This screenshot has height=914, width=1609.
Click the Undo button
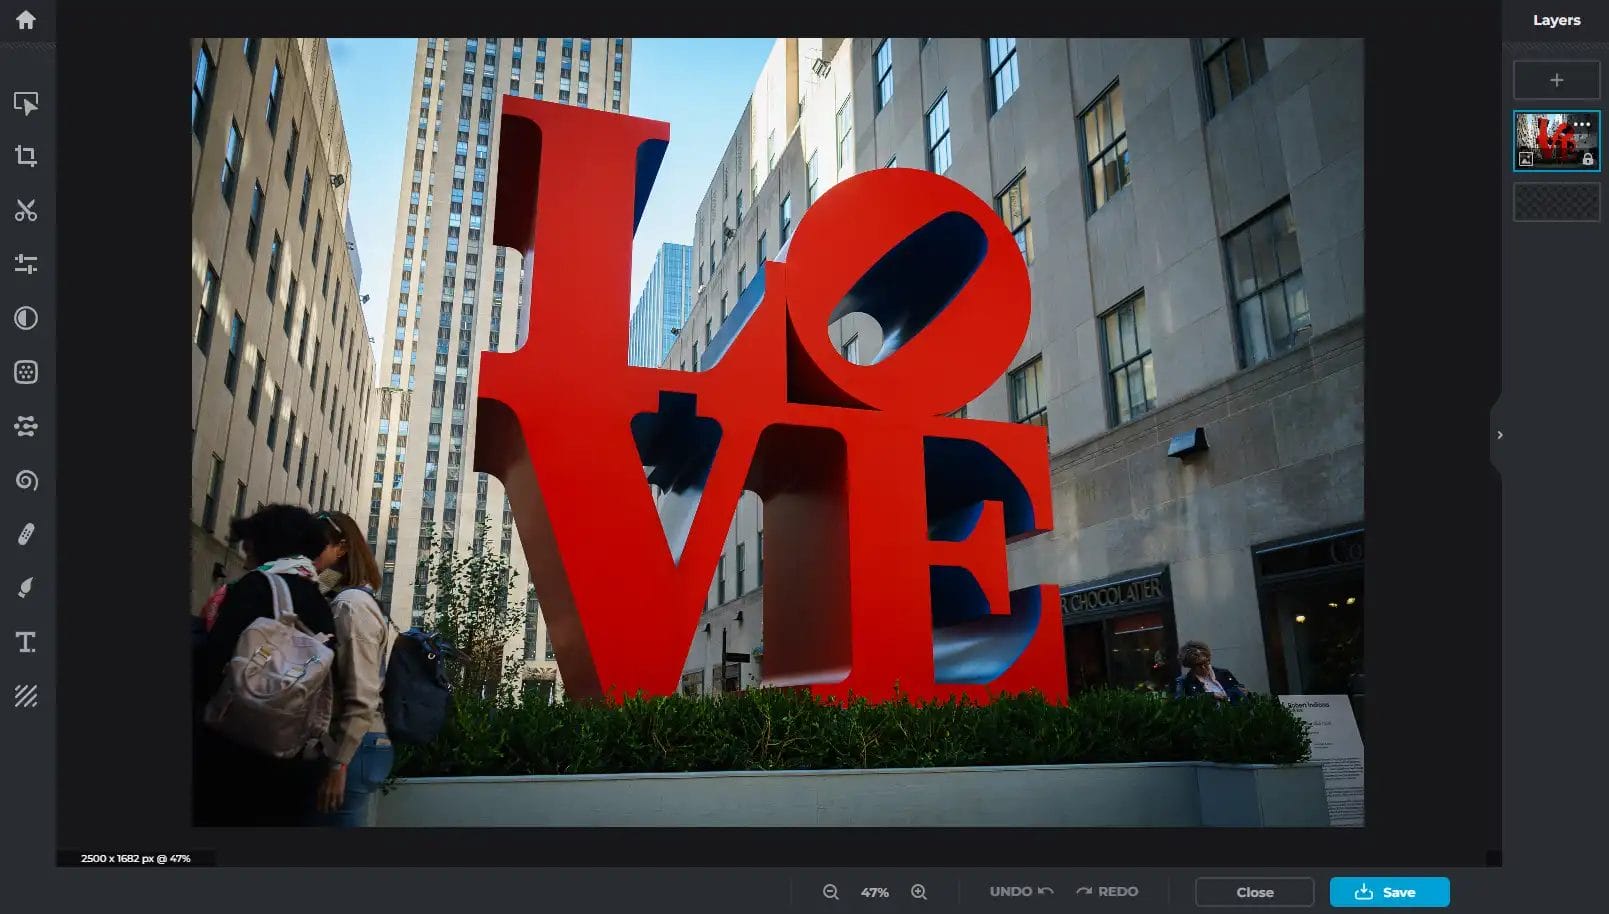(1020, 892)
